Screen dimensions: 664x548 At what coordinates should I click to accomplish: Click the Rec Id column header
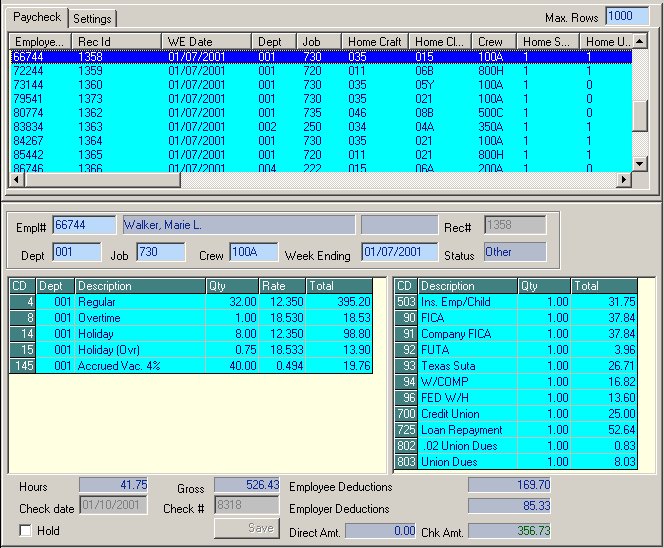[x=117, y=41]
